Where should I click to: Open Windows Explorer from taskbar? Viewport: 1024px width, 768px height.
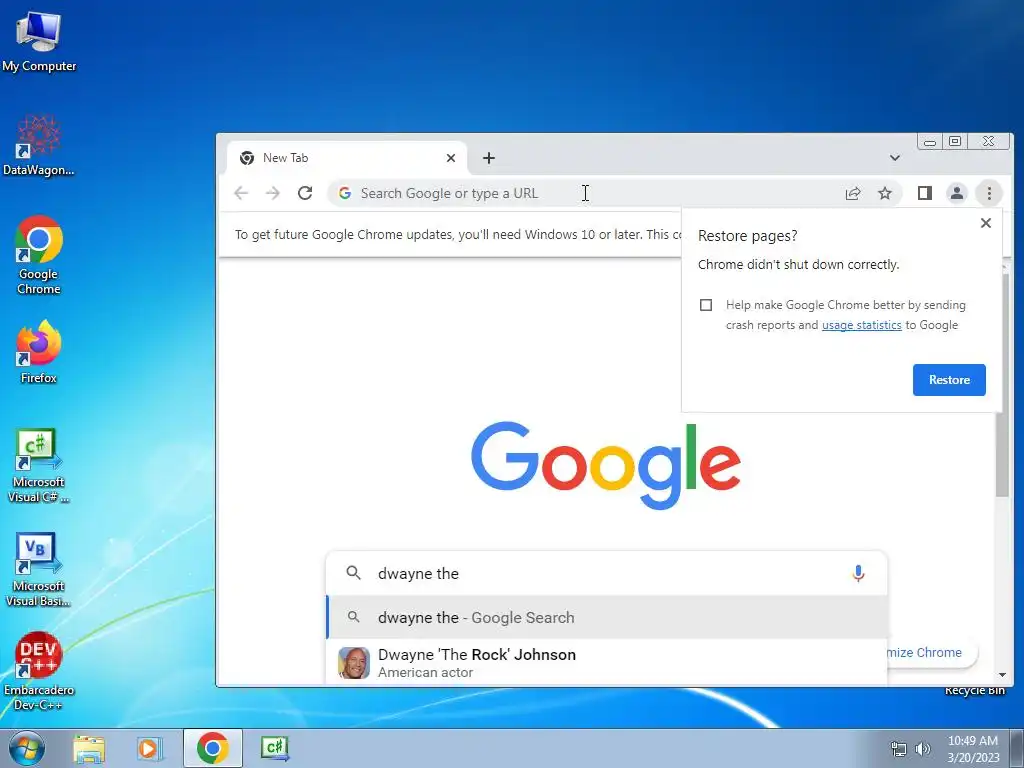pos(89,749)
